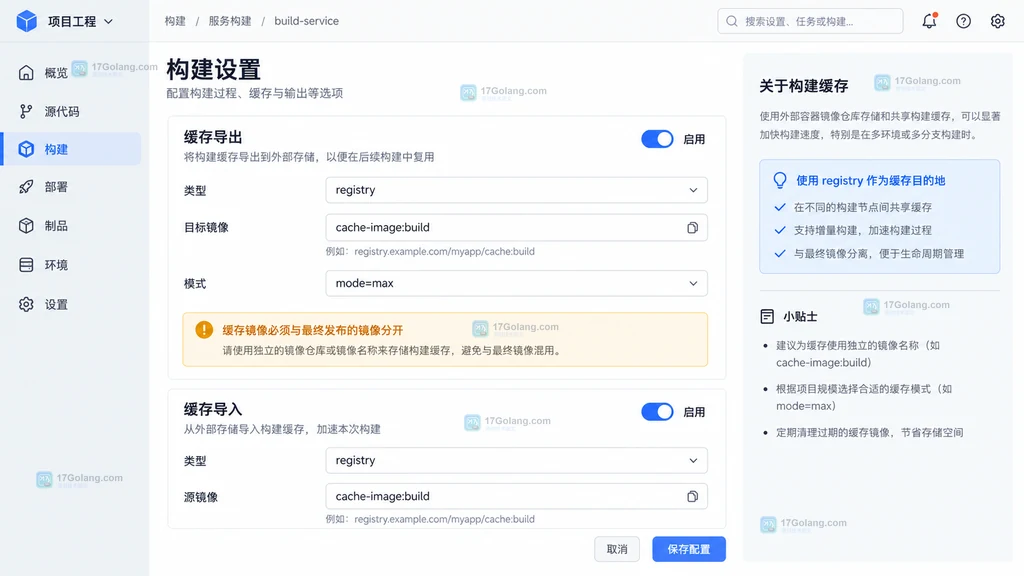Click the blue cube project logo

point(27,21)
